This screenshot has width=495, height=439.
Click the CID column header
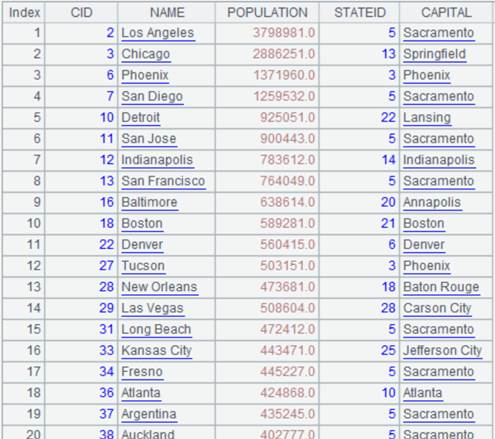click(81, 13)
